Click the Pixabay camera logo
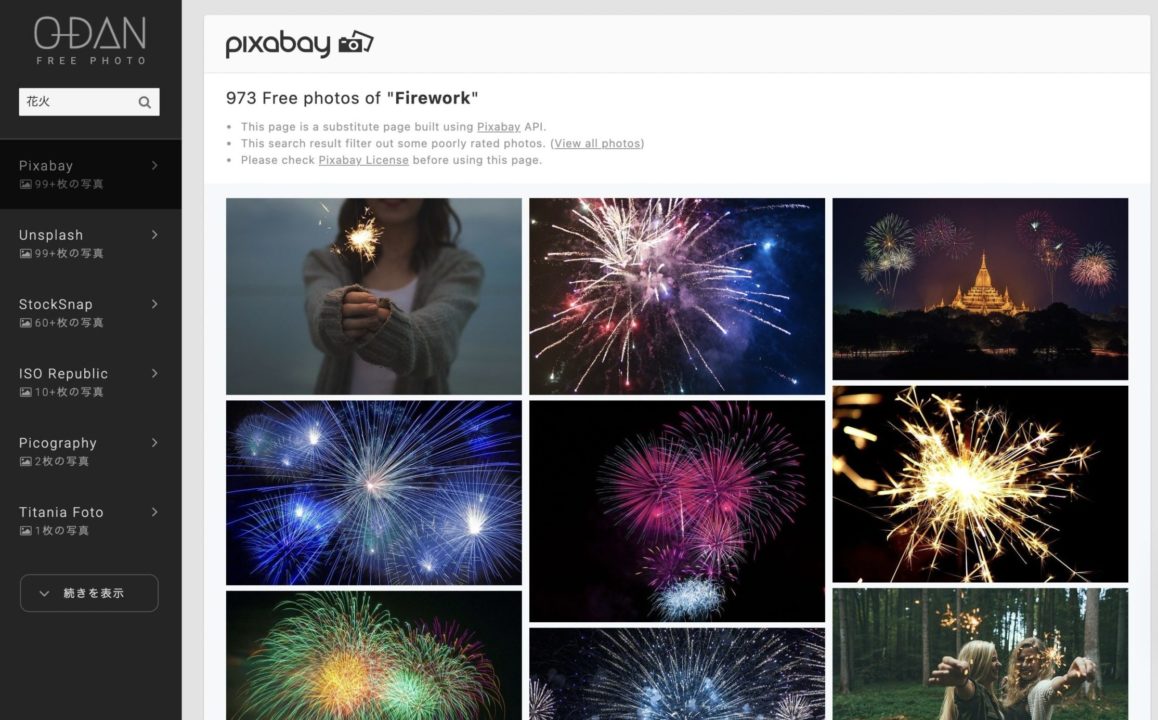Viewport: 1158px width, 720px height. point(300,44)
